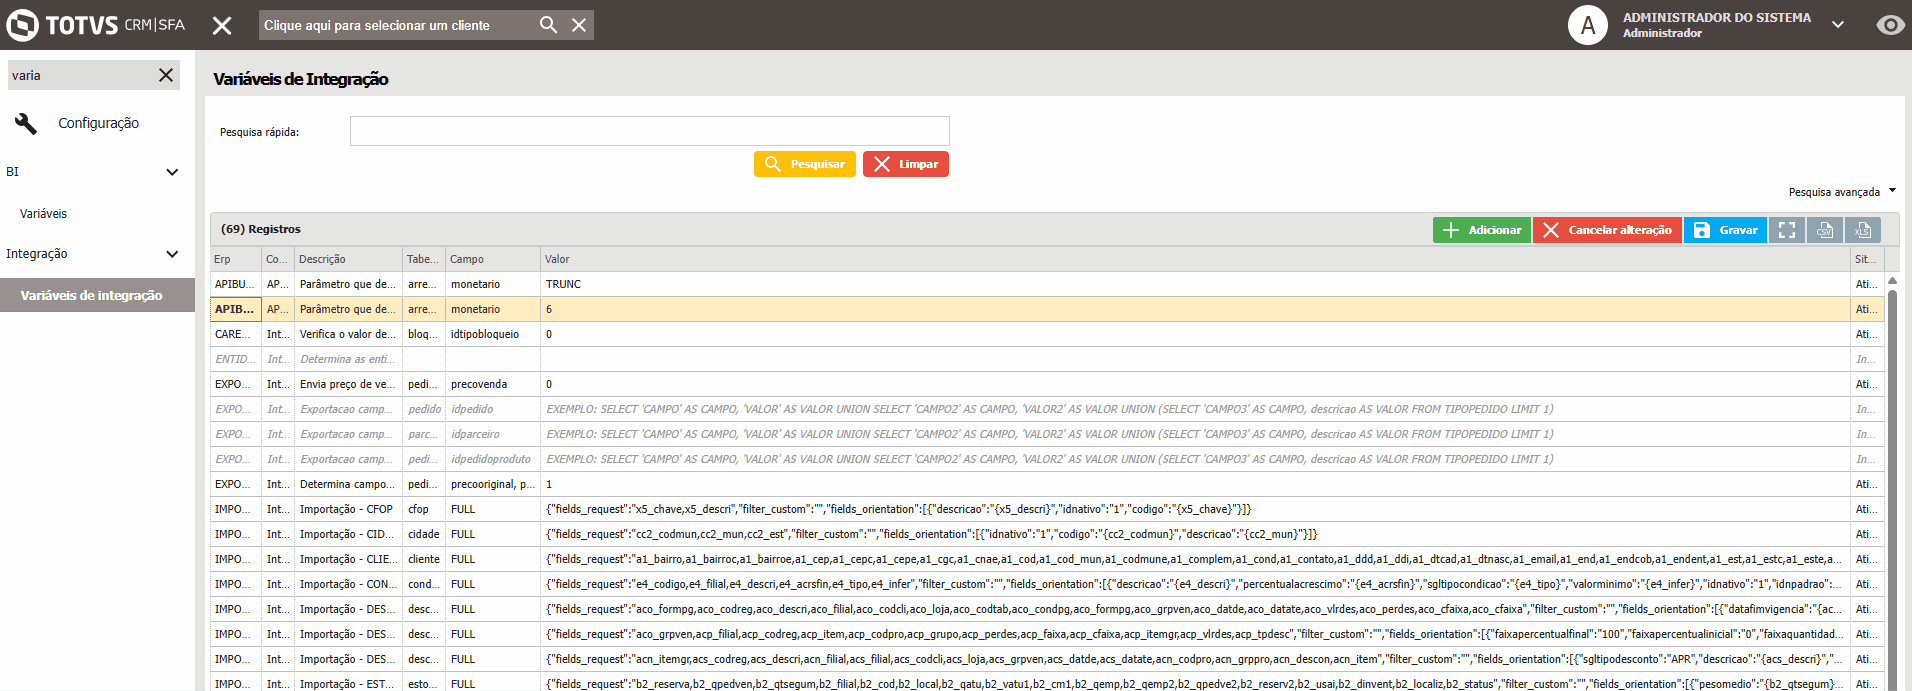Select the 'idparceiro' campo cell

click(x=493, y=434)
